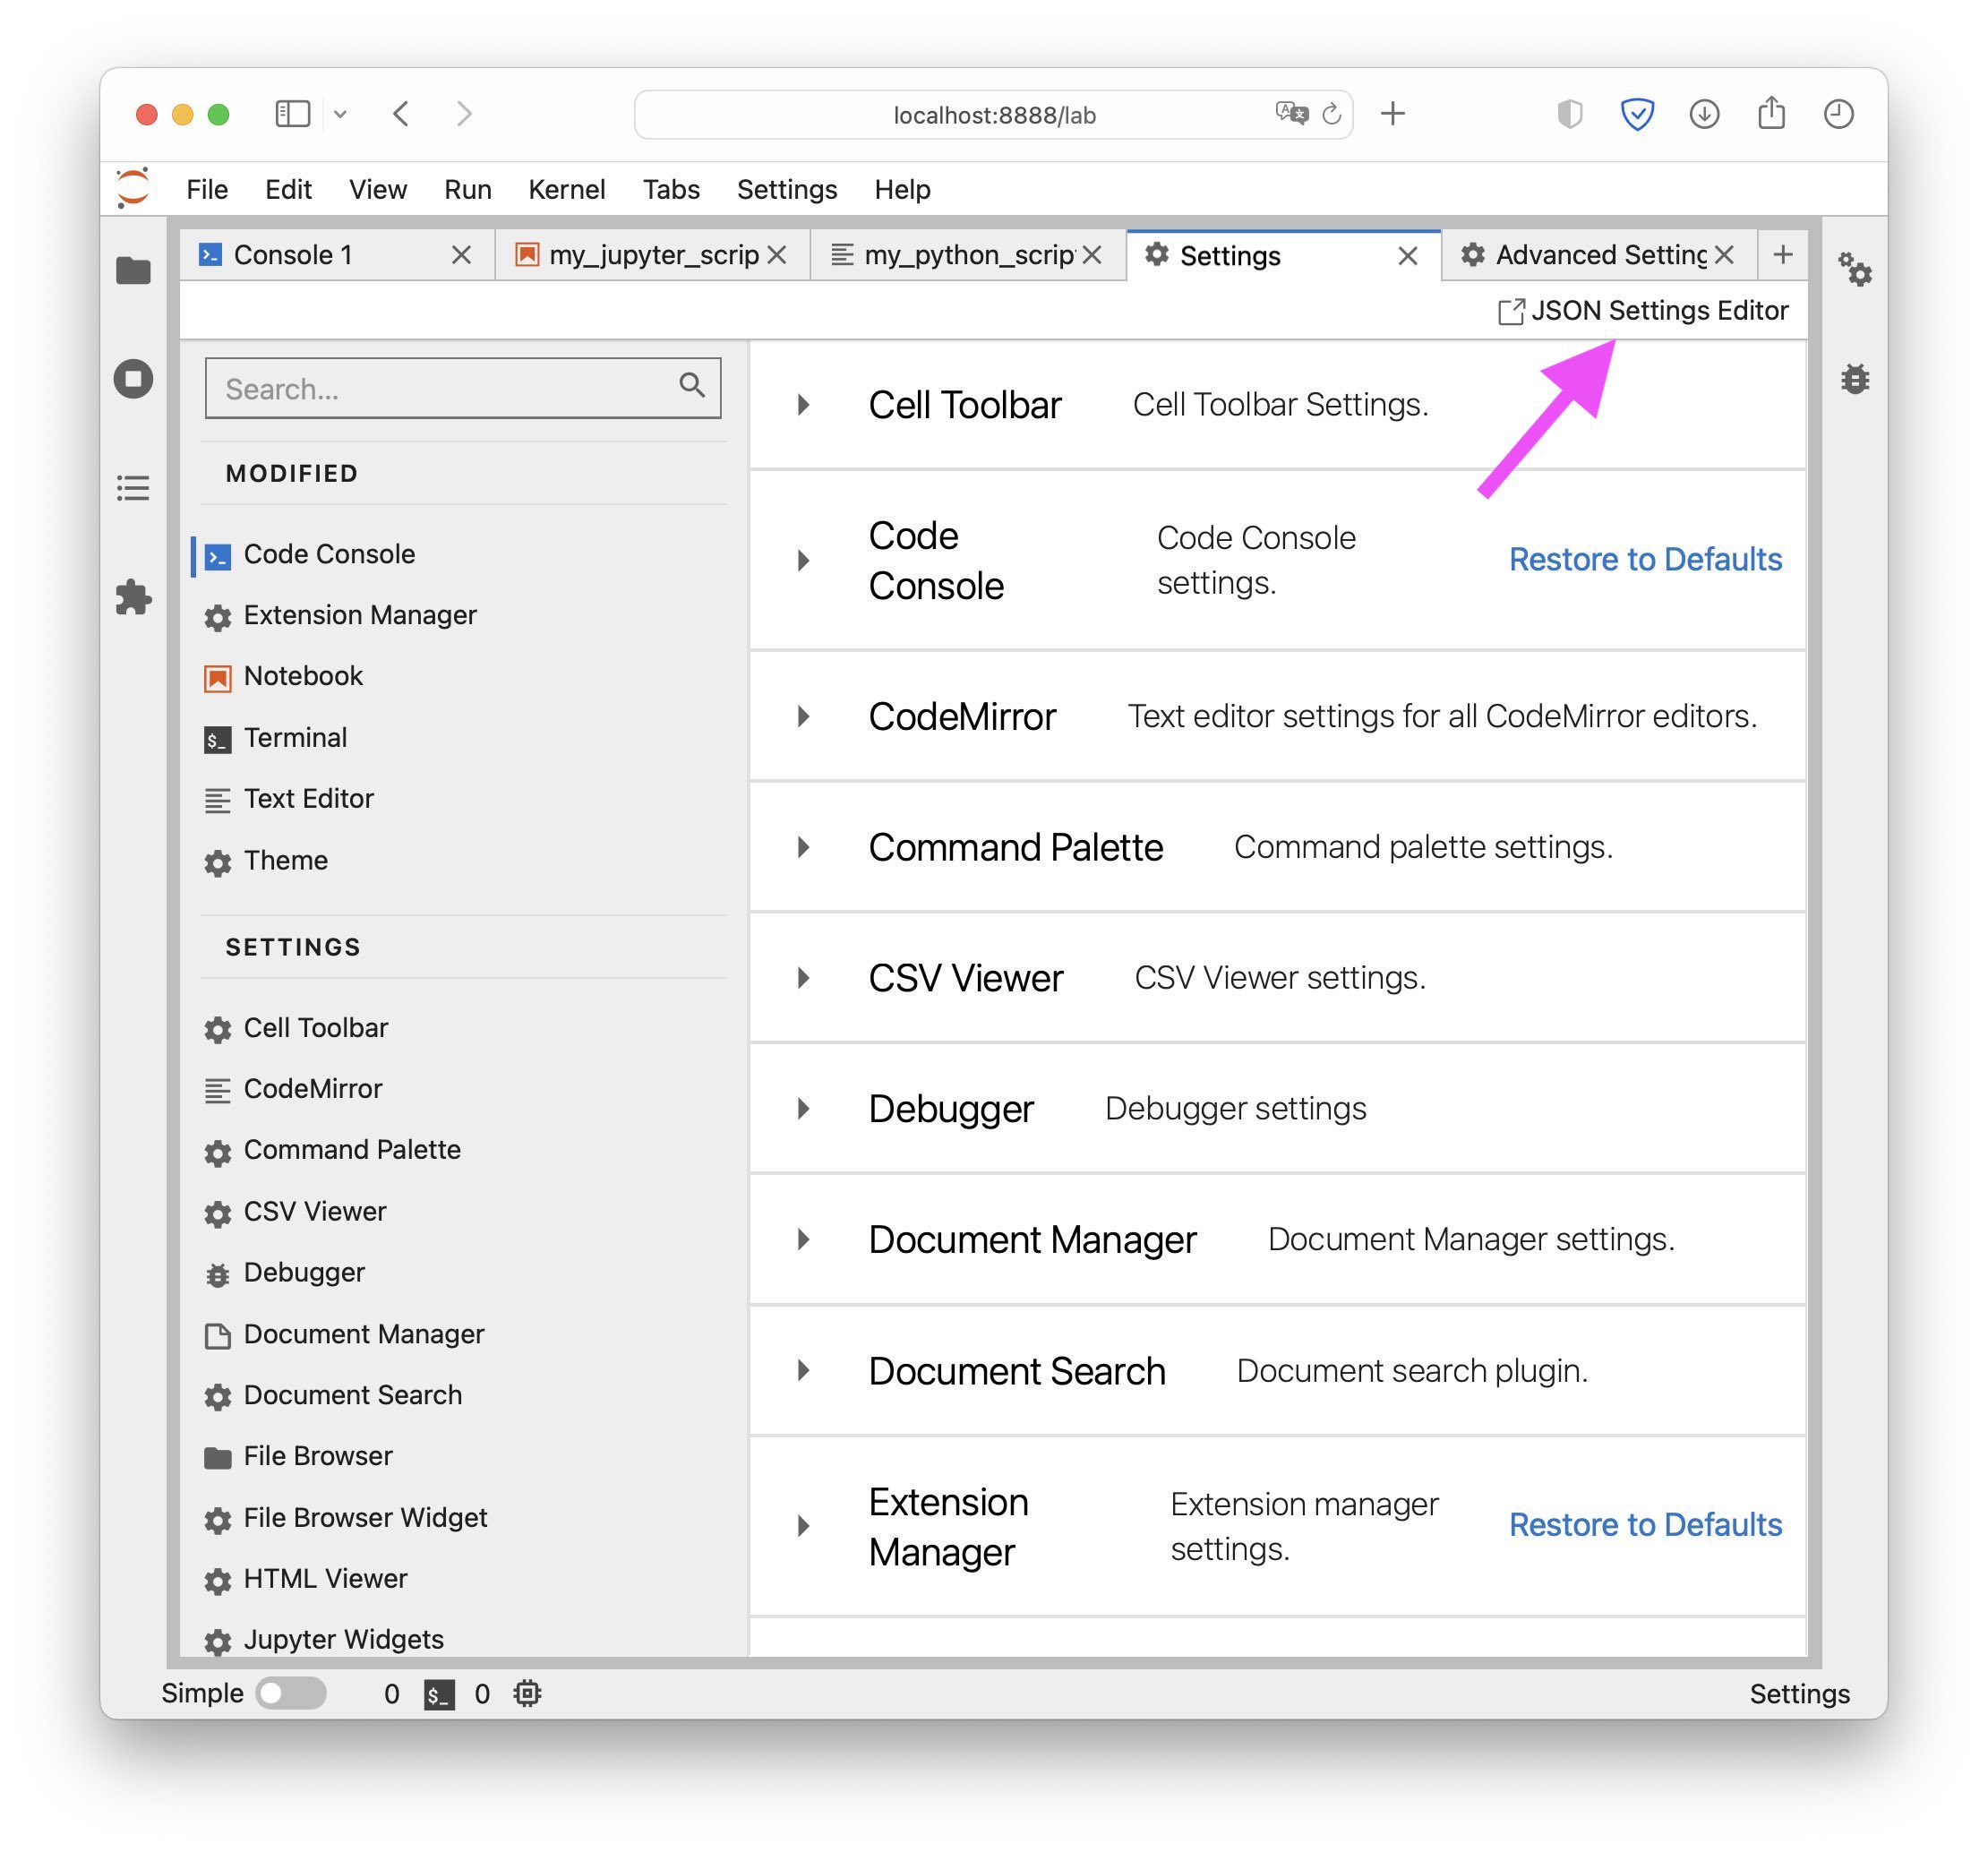1988x1852 pixels.
Task: Open the Property Inspector gears icon
Action: point(1854,270)
